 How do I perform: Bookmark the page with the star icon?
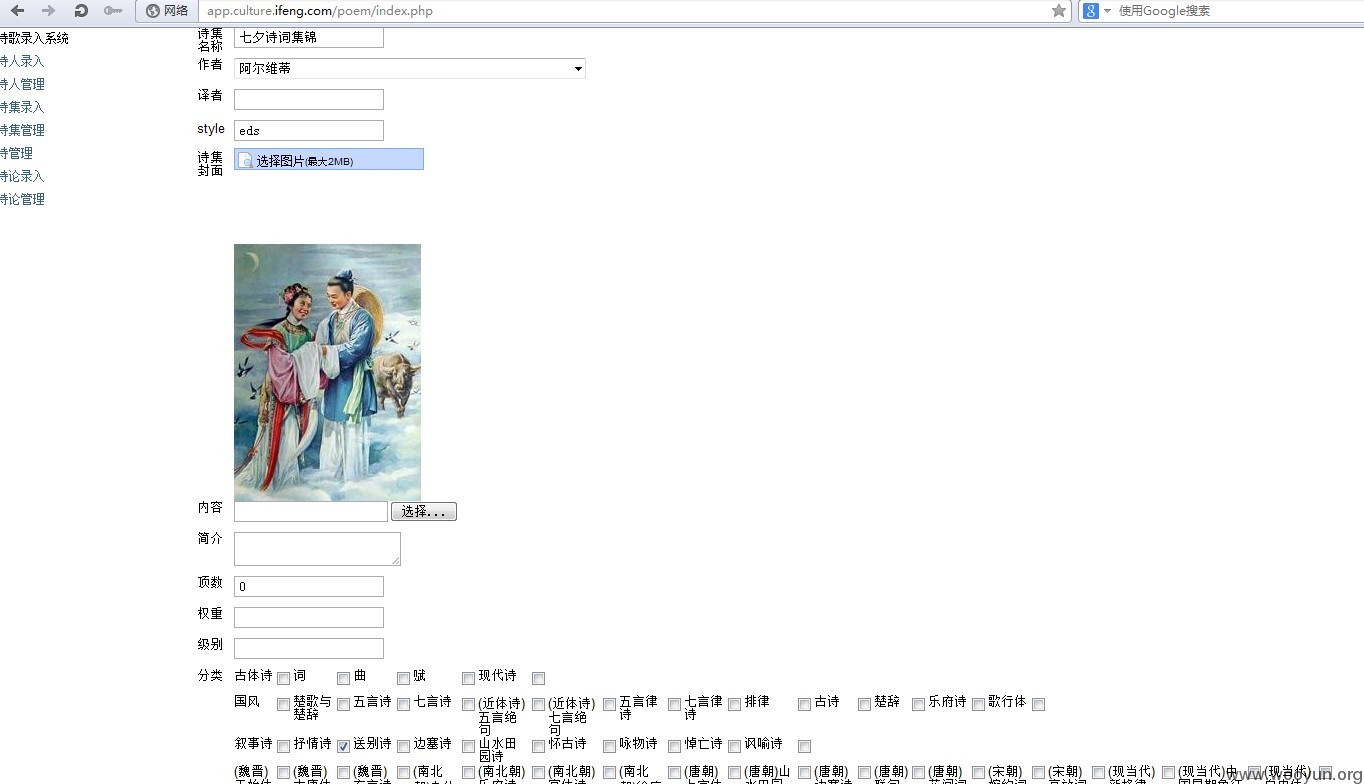1059,10
